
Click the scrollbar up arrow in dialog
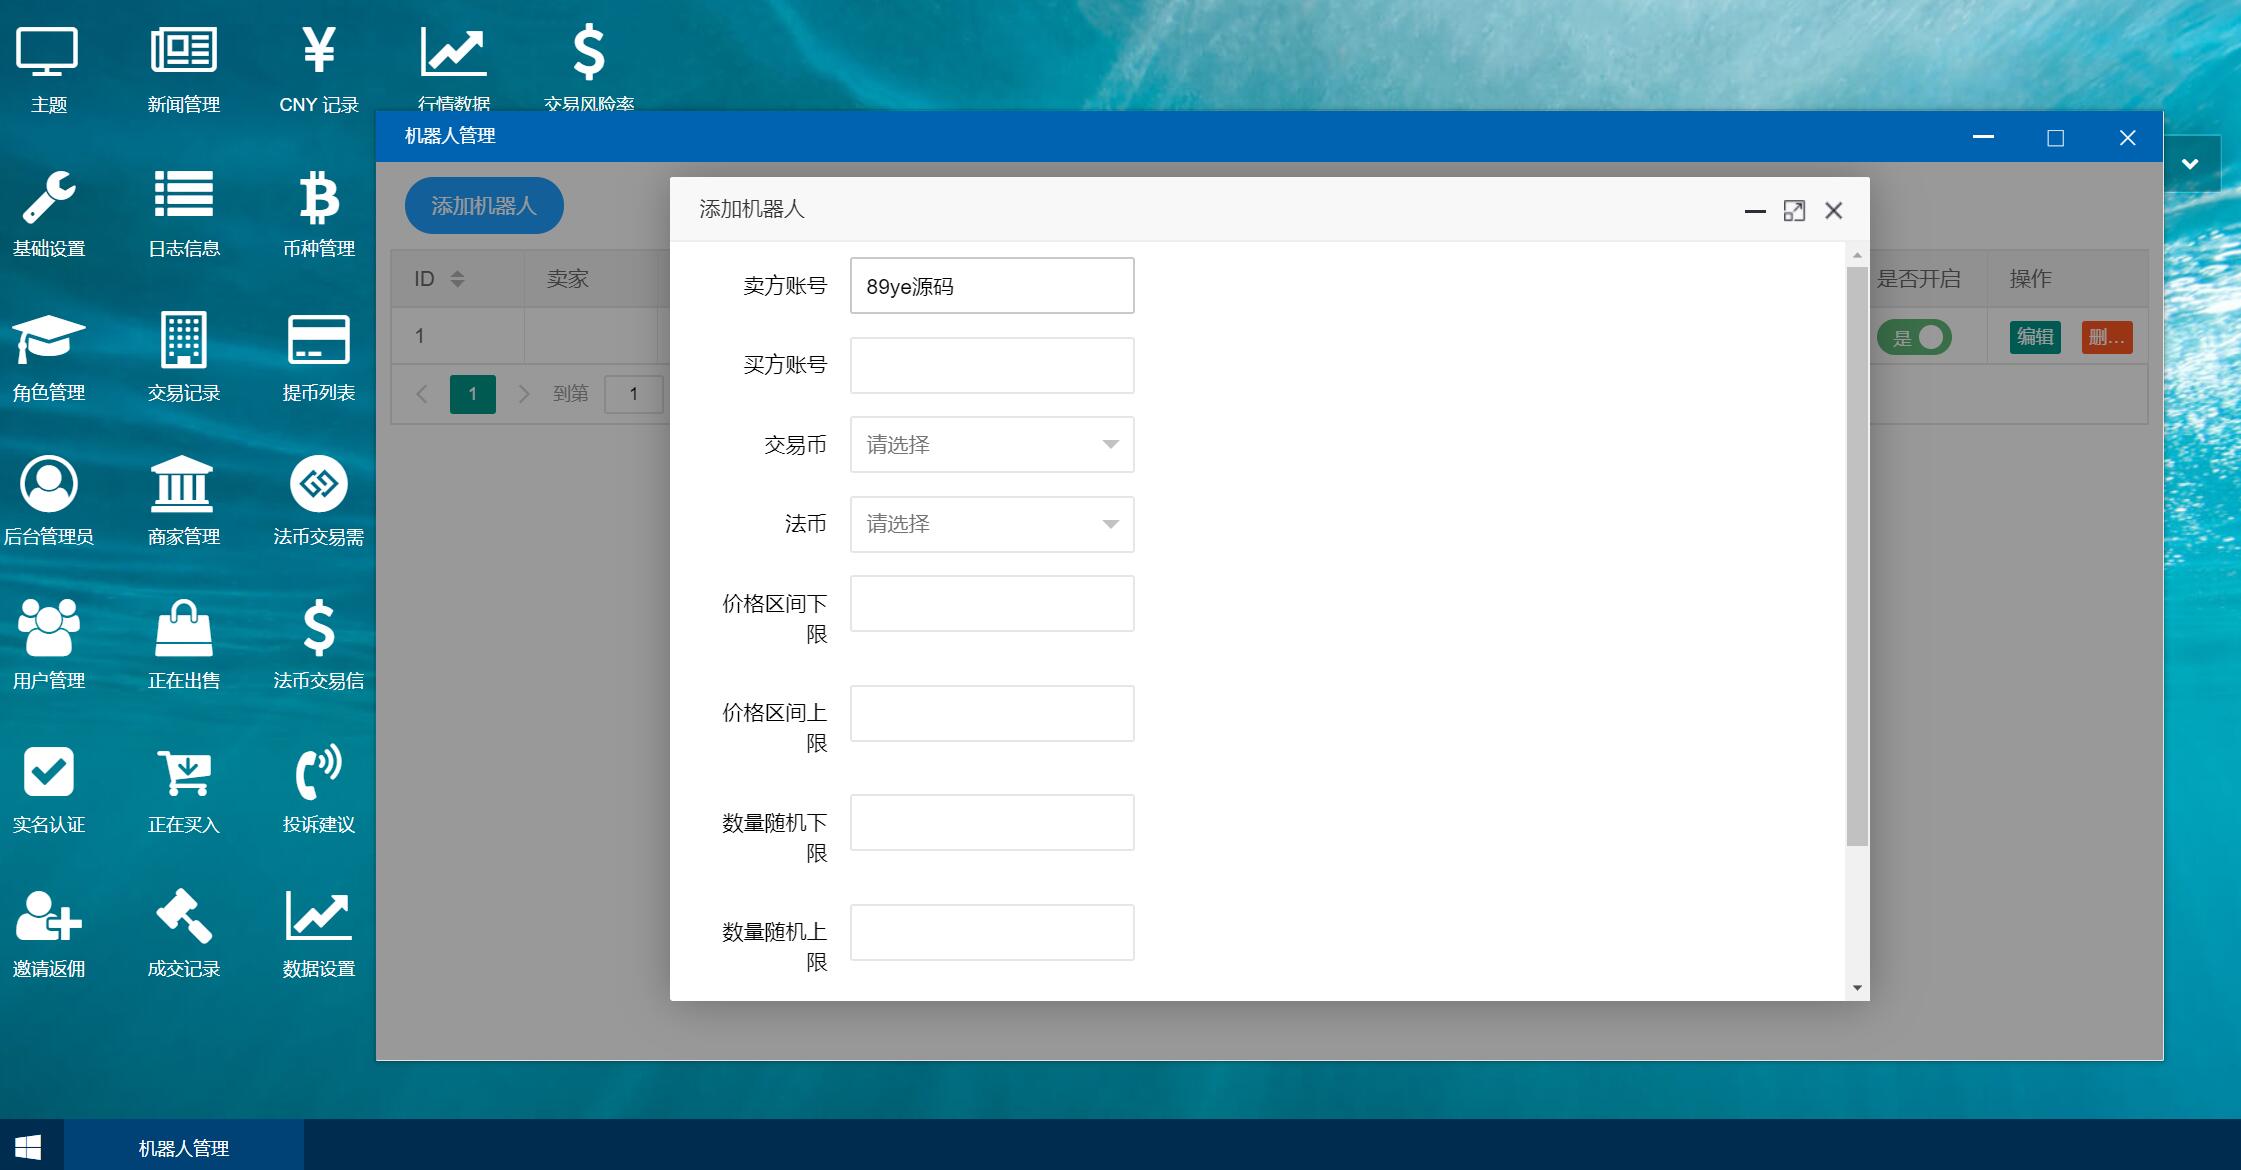[x=1857, y=255]
